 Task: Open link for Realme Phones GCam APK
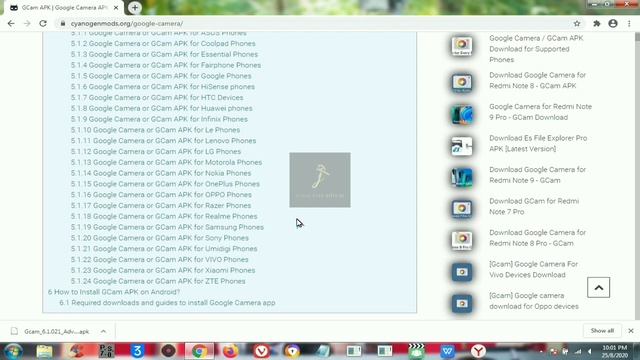click(x=164, y=216)
